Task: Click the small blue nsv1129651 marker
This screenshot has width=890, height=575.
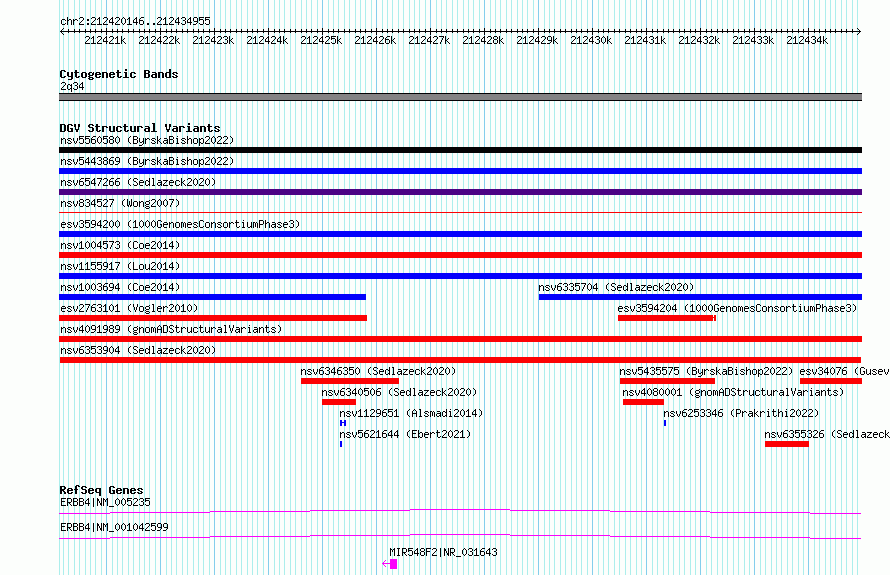Action: tap(343, 423)
